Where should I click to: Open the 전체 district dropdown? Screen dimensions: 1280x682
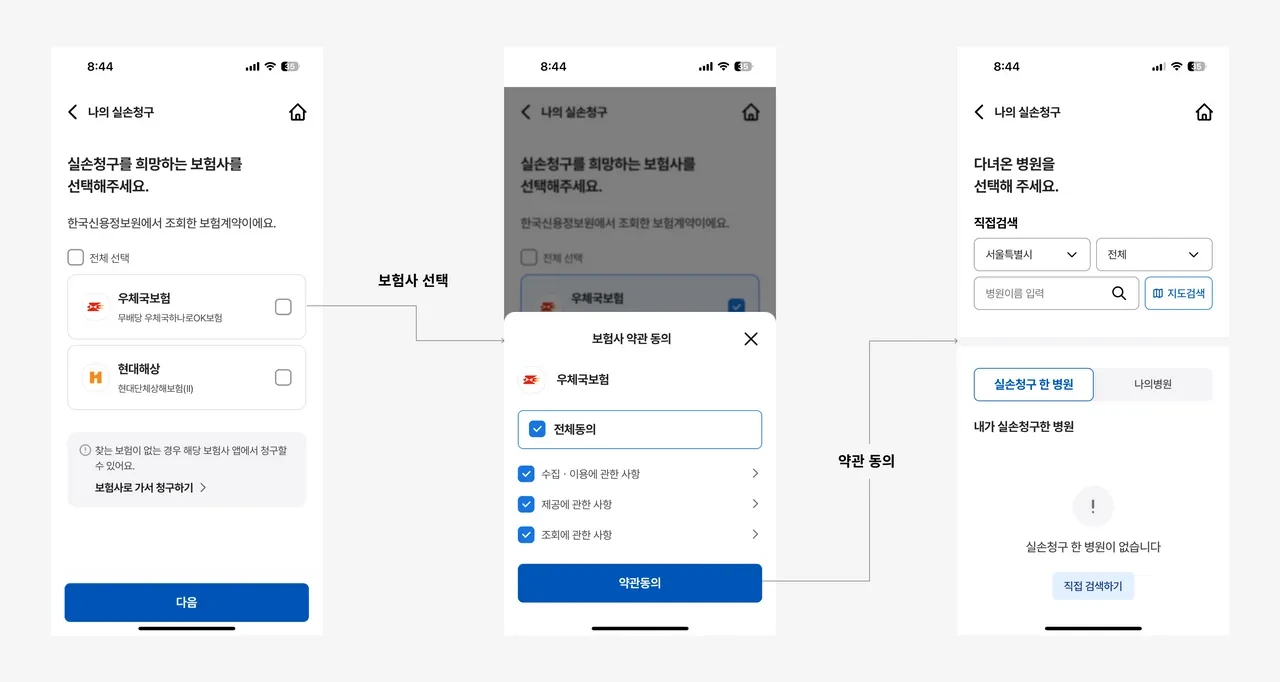click(1154, 254)
